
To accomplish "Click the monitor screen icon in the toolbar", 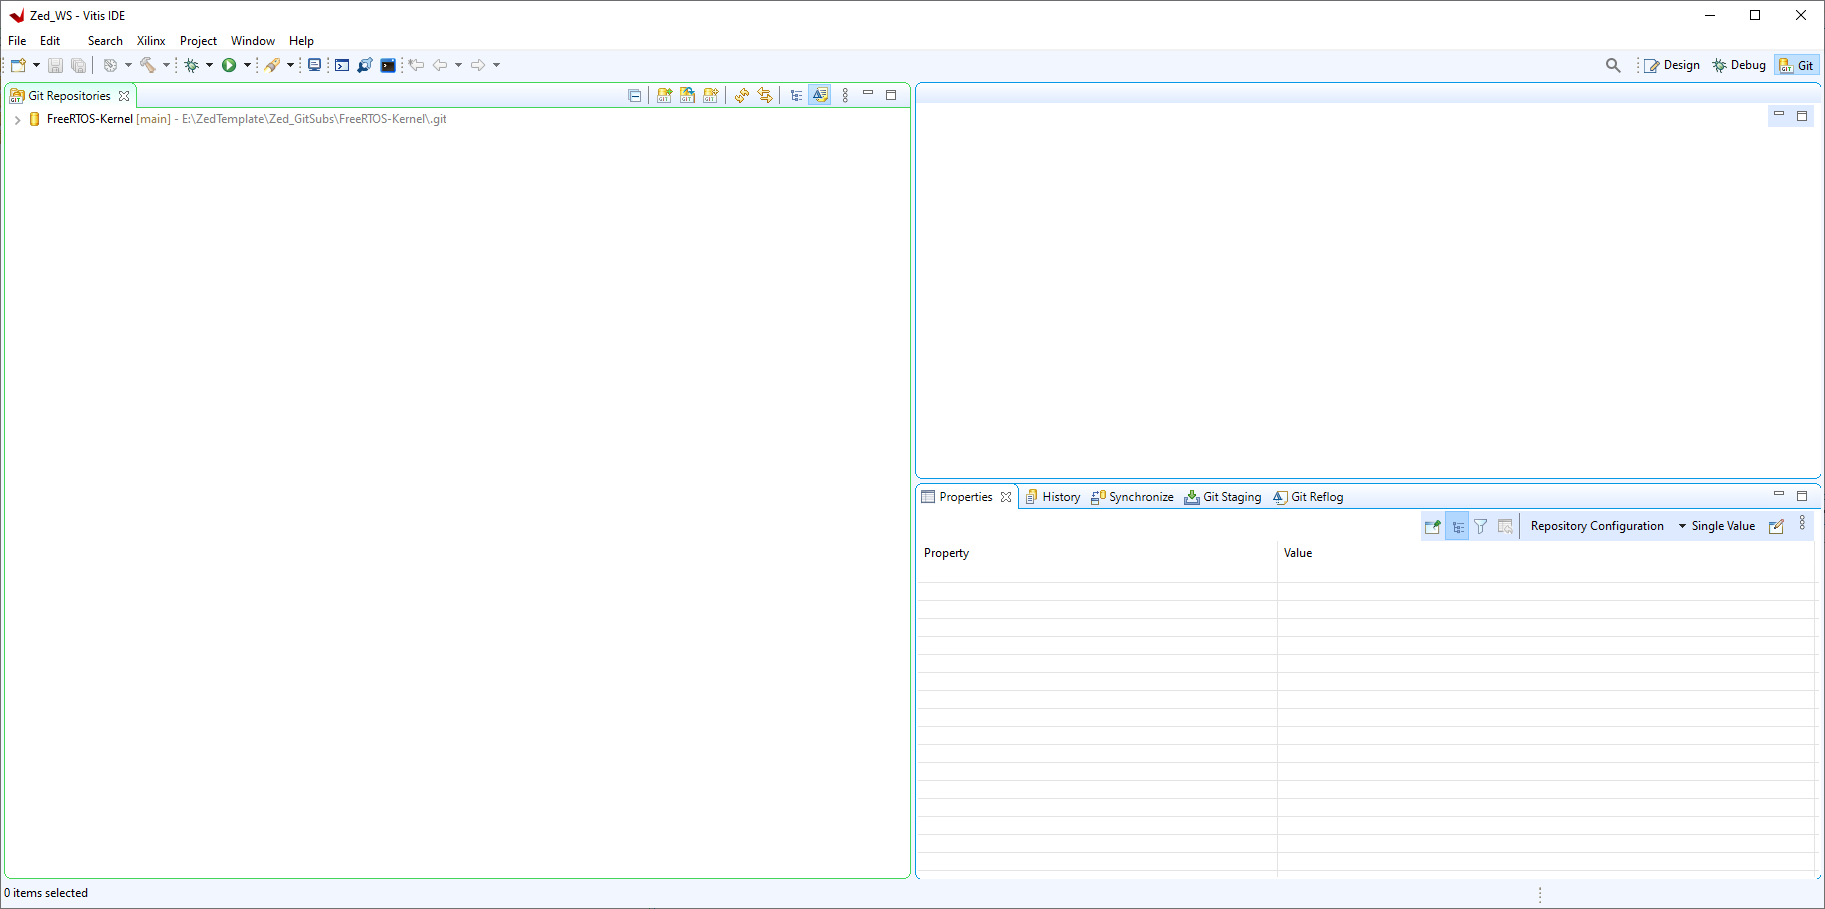I will click(314, 65).
